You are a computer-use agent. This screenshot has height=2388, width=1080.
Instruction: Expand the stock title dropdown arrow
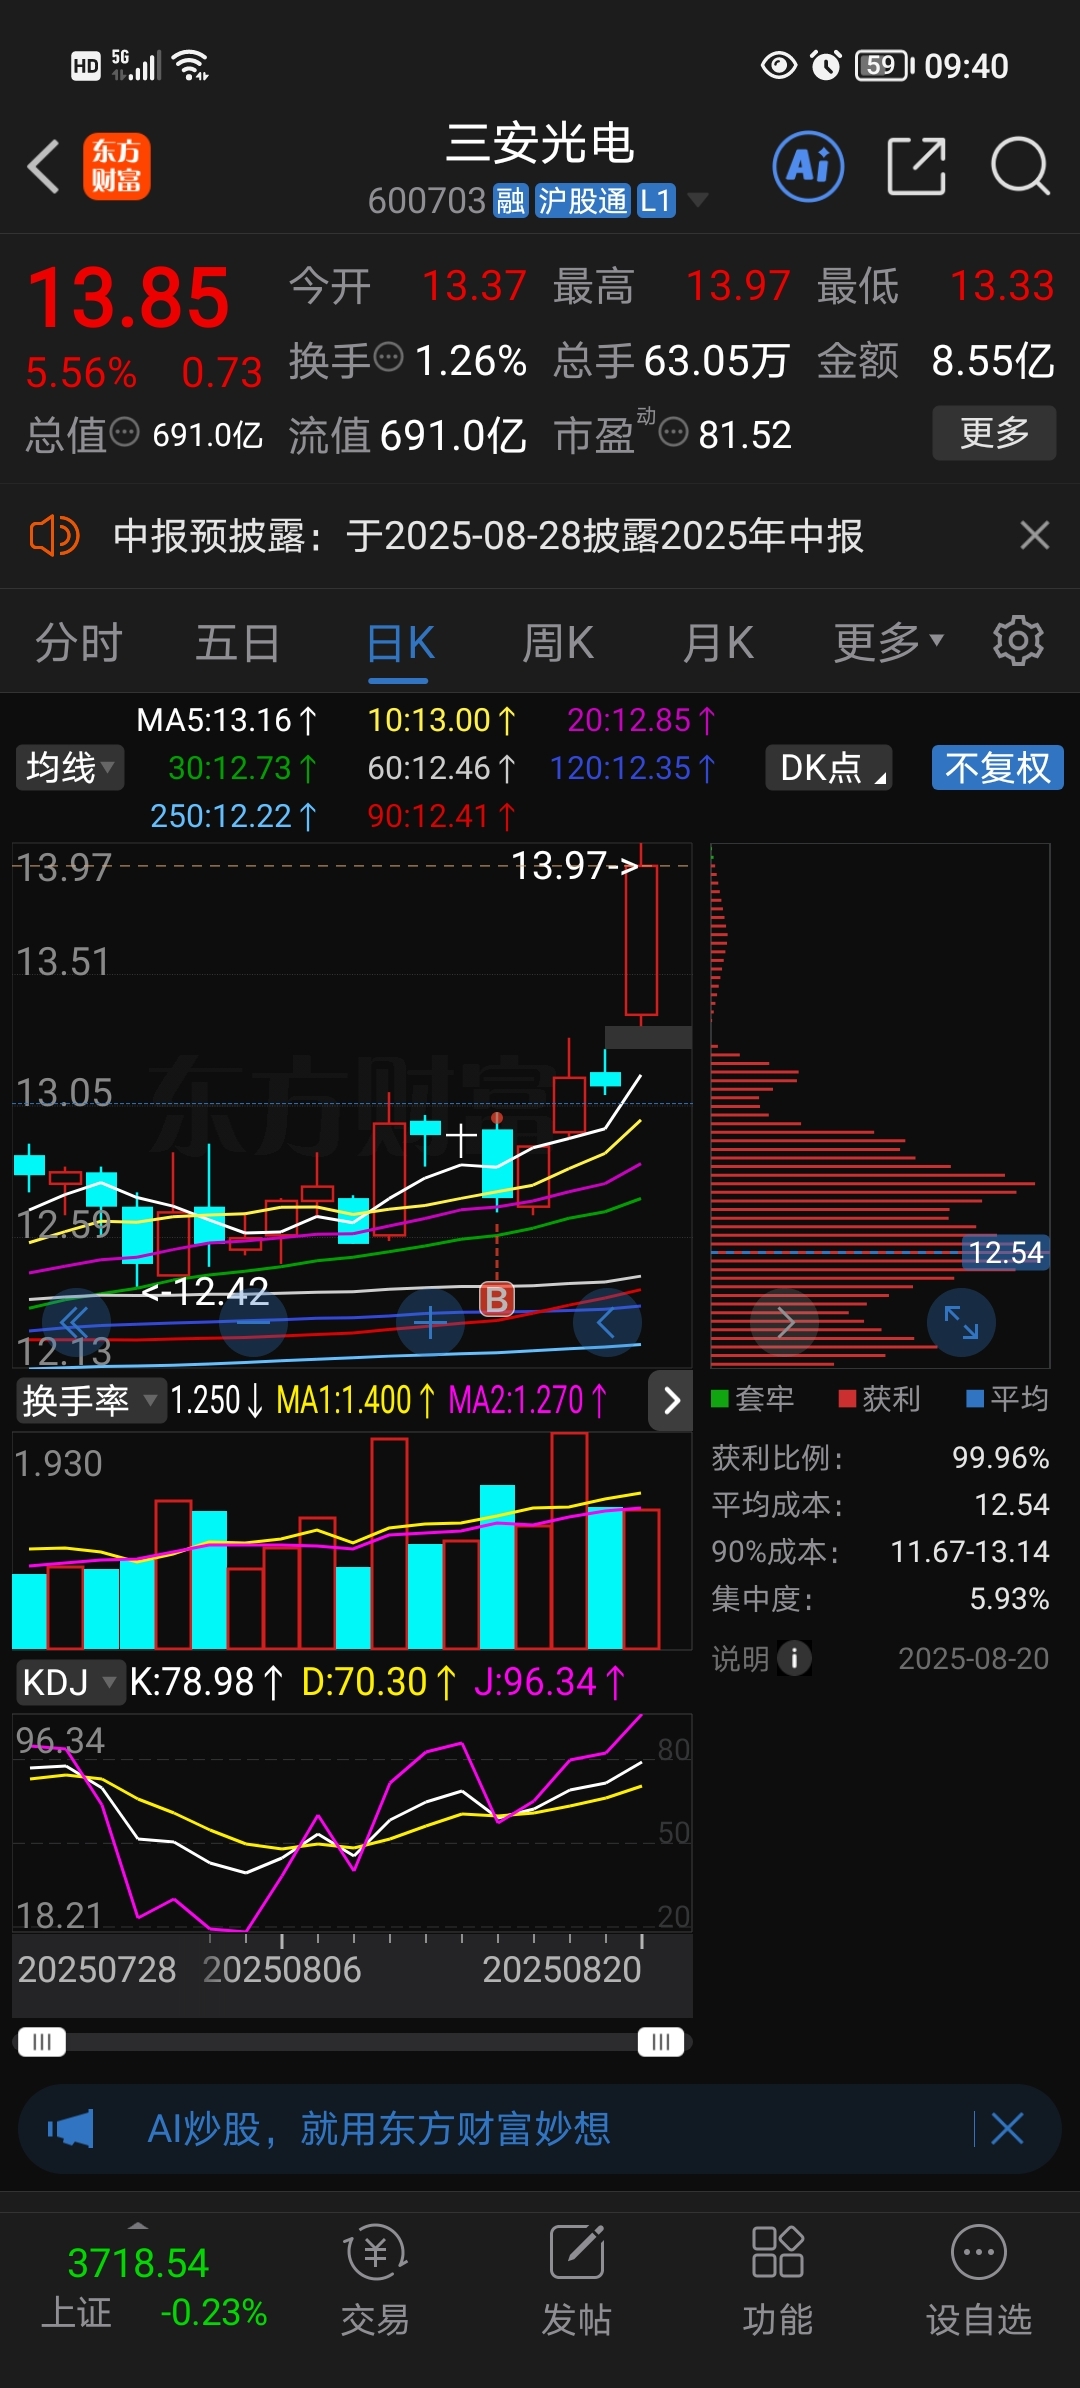pyautogui.click(x=698, y=200)
